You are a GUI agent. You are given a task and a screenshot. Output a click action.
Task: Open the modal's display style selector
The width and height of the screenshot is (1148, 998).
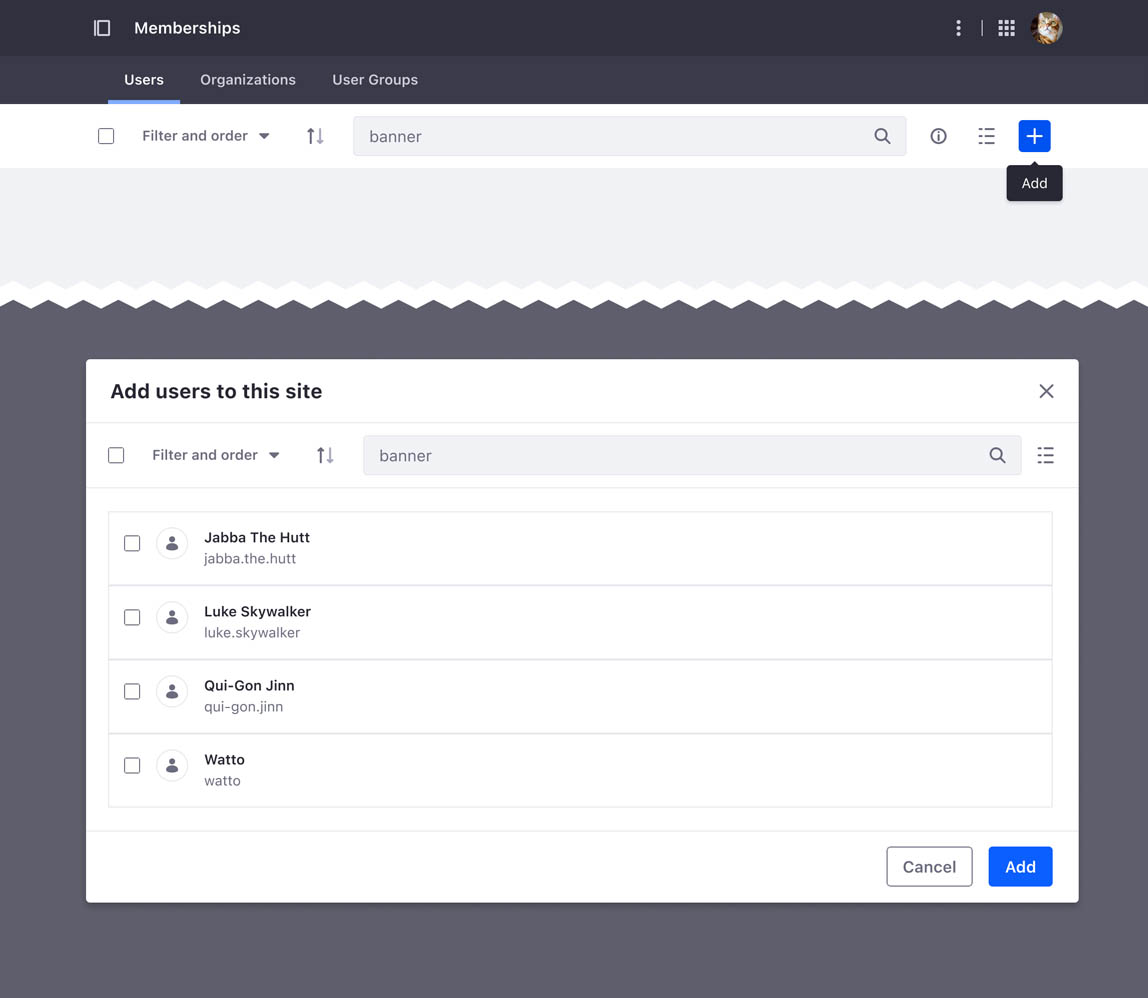1045,455
